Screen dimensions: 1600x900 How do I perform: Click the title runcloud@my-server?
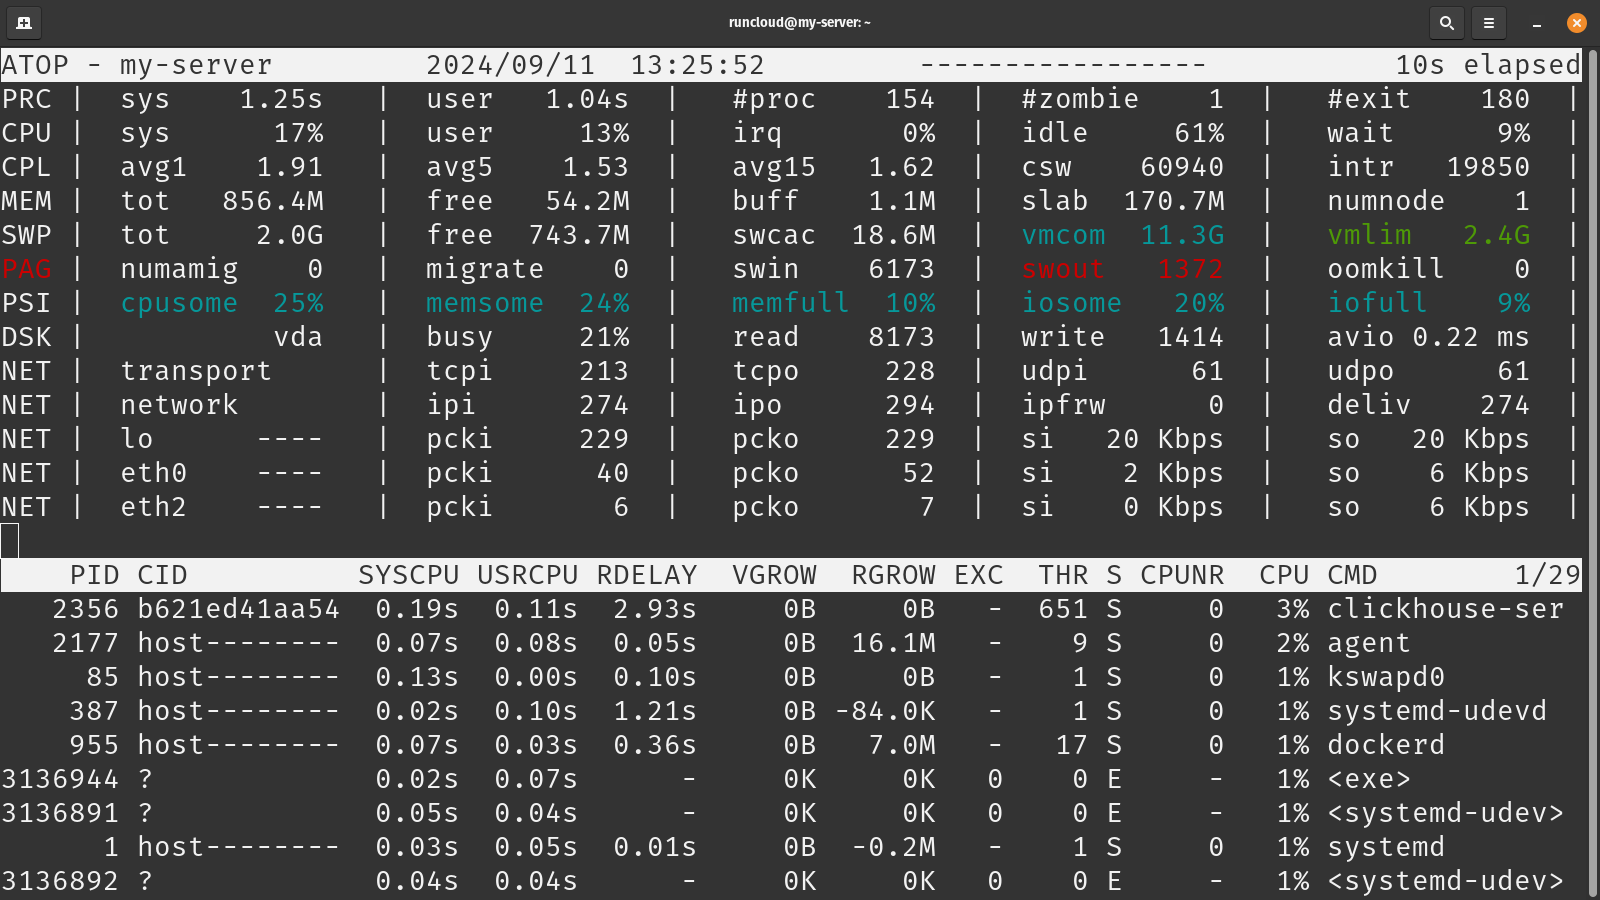click(x=799, y=22)
